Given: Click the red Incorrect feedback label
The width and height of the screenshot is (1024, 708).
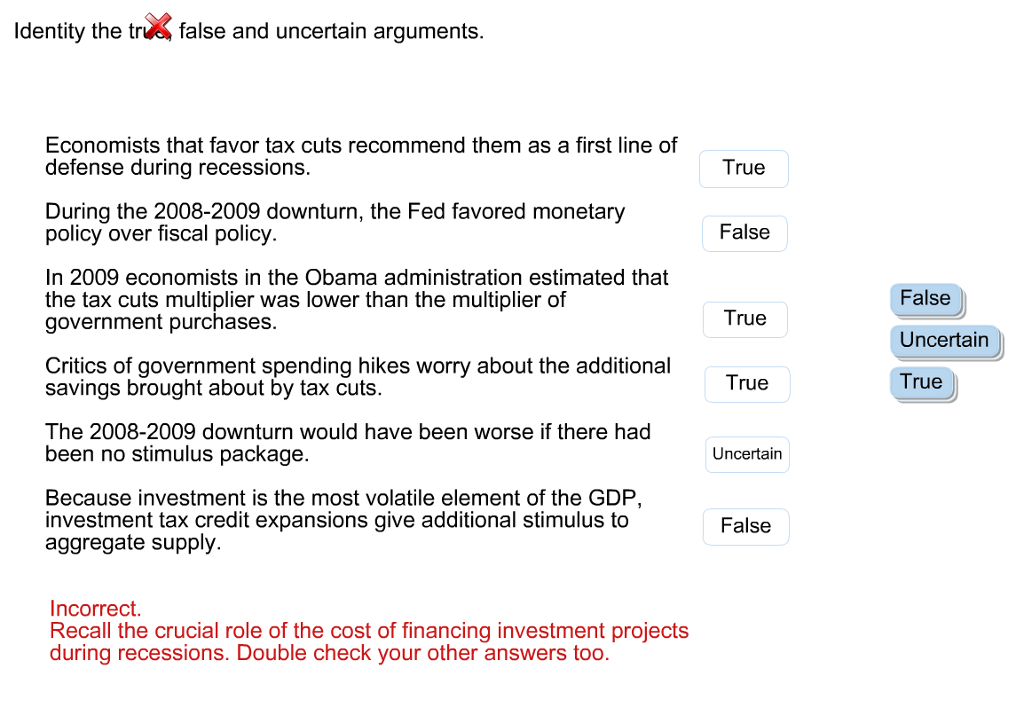Looking at the screenshot, I should (x=95, y=608).
